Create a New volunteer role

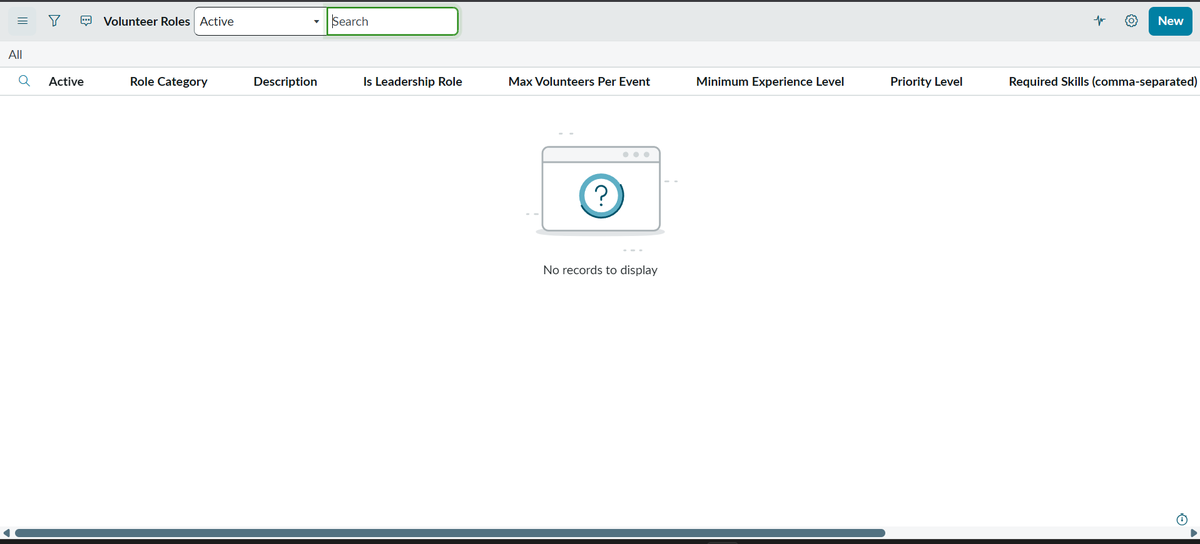coord(1170,21)
